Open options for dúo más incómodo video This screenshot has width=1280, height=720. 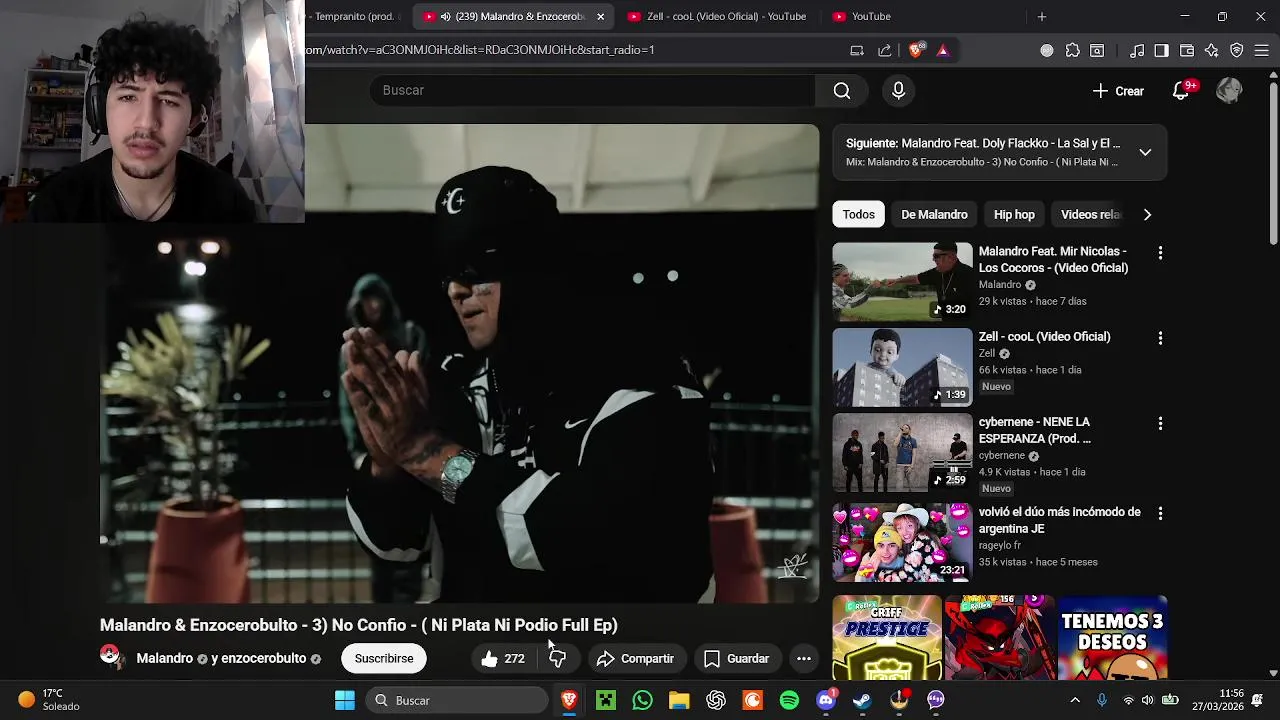(1160, 513)
